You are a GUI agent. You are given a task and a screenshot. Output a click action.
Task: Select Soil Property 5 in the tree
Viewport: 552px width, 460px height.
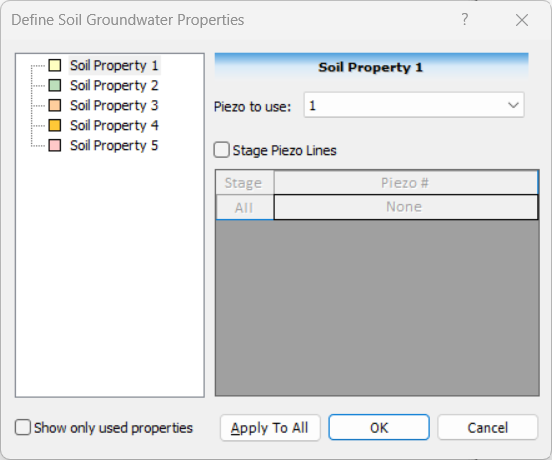[114, 146]
